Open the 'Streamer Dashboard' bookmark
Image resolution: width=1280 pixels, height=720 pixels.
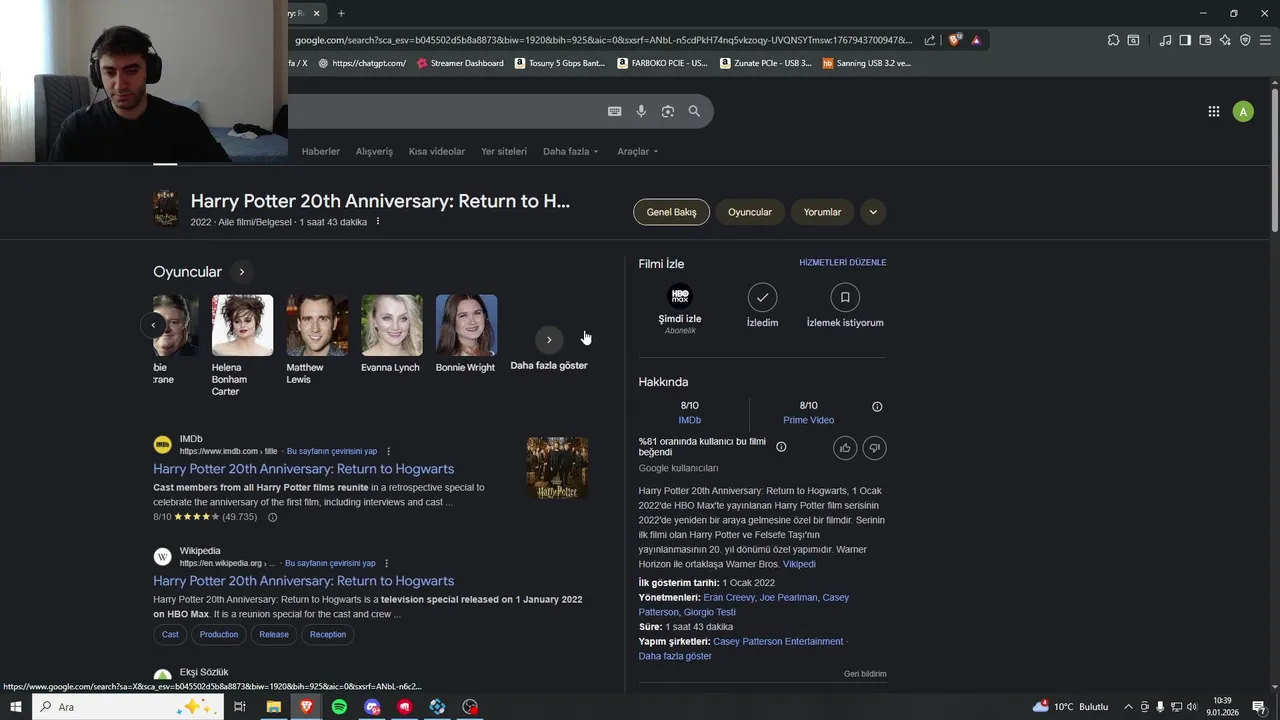460,63
